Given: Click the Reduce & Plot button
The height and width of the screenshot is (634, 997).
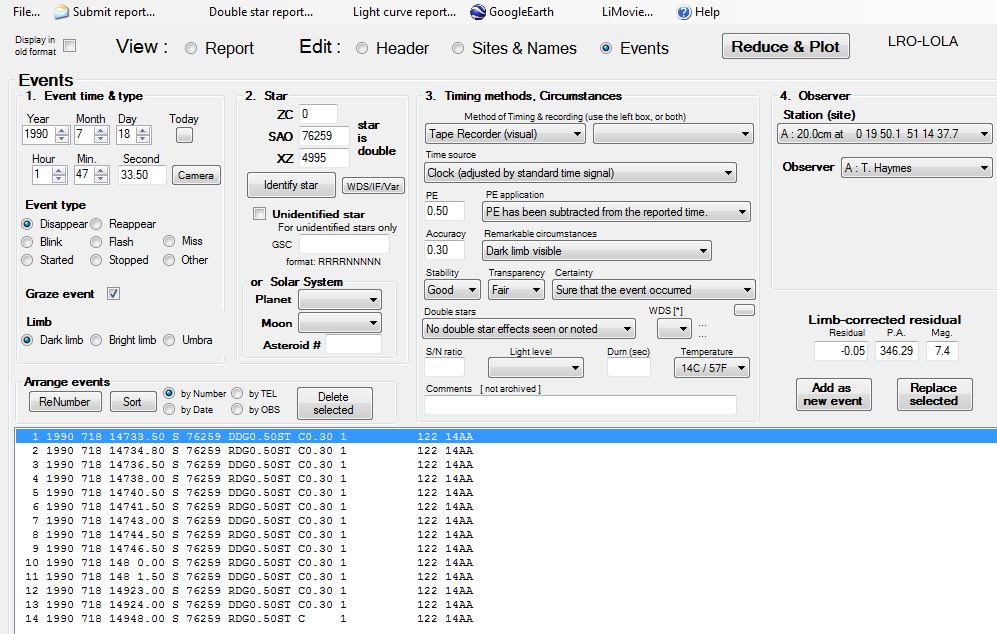Looking at the screenshot, I should [785, 47].
